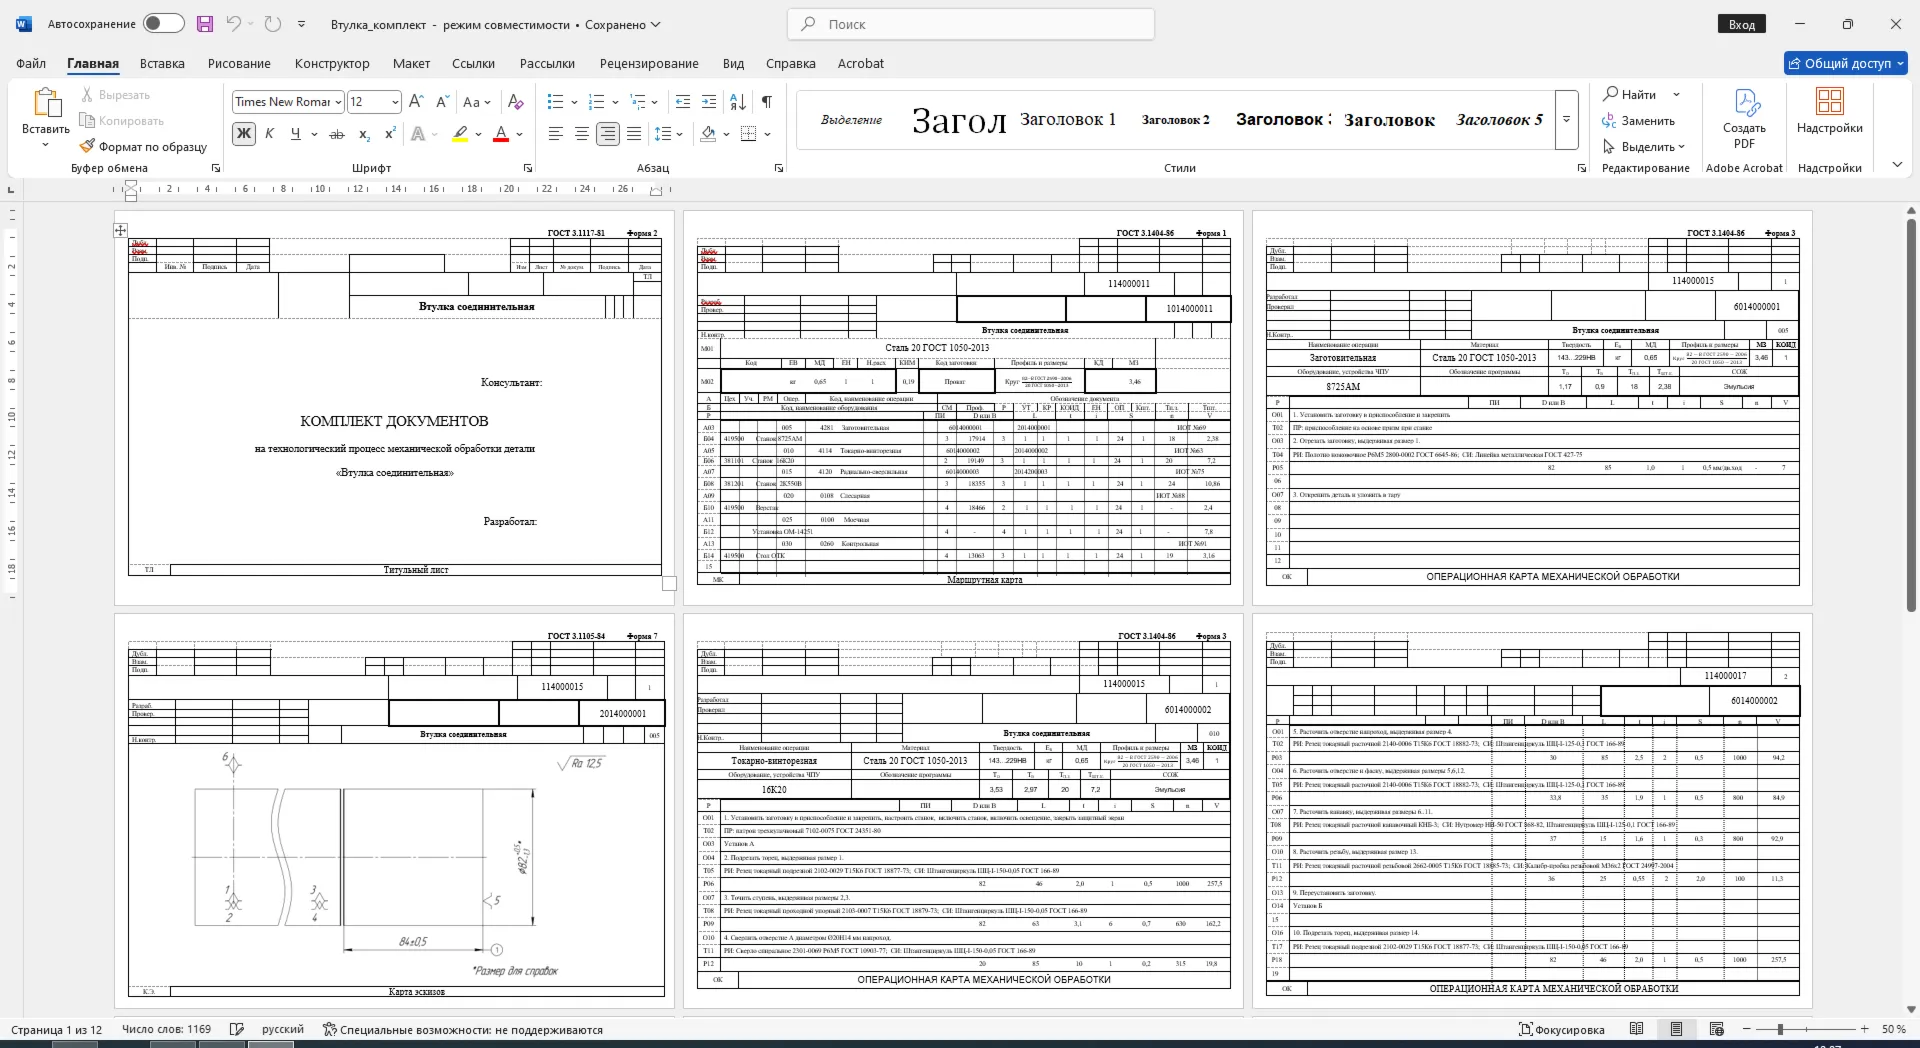Toggle Bold (Ж) formatting
The height and width of the screenshot is (1048, 1920).
pos(243,134)
